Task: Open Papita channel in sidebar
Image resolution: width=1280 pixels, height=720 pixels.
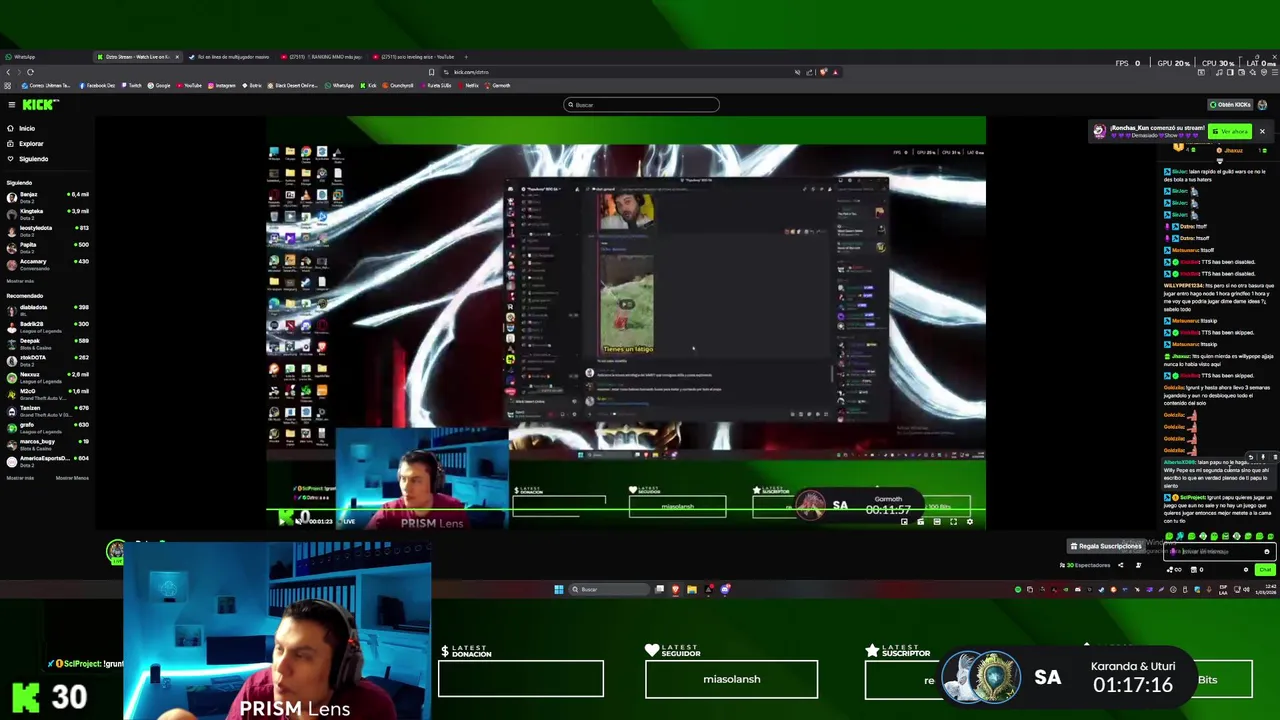Action: coord(47,246)
